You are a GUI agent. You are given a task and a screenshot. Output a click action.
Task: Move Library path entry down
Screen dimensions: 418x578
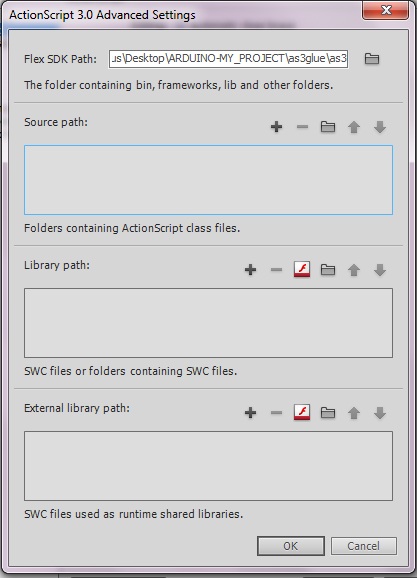pos(380,270)
